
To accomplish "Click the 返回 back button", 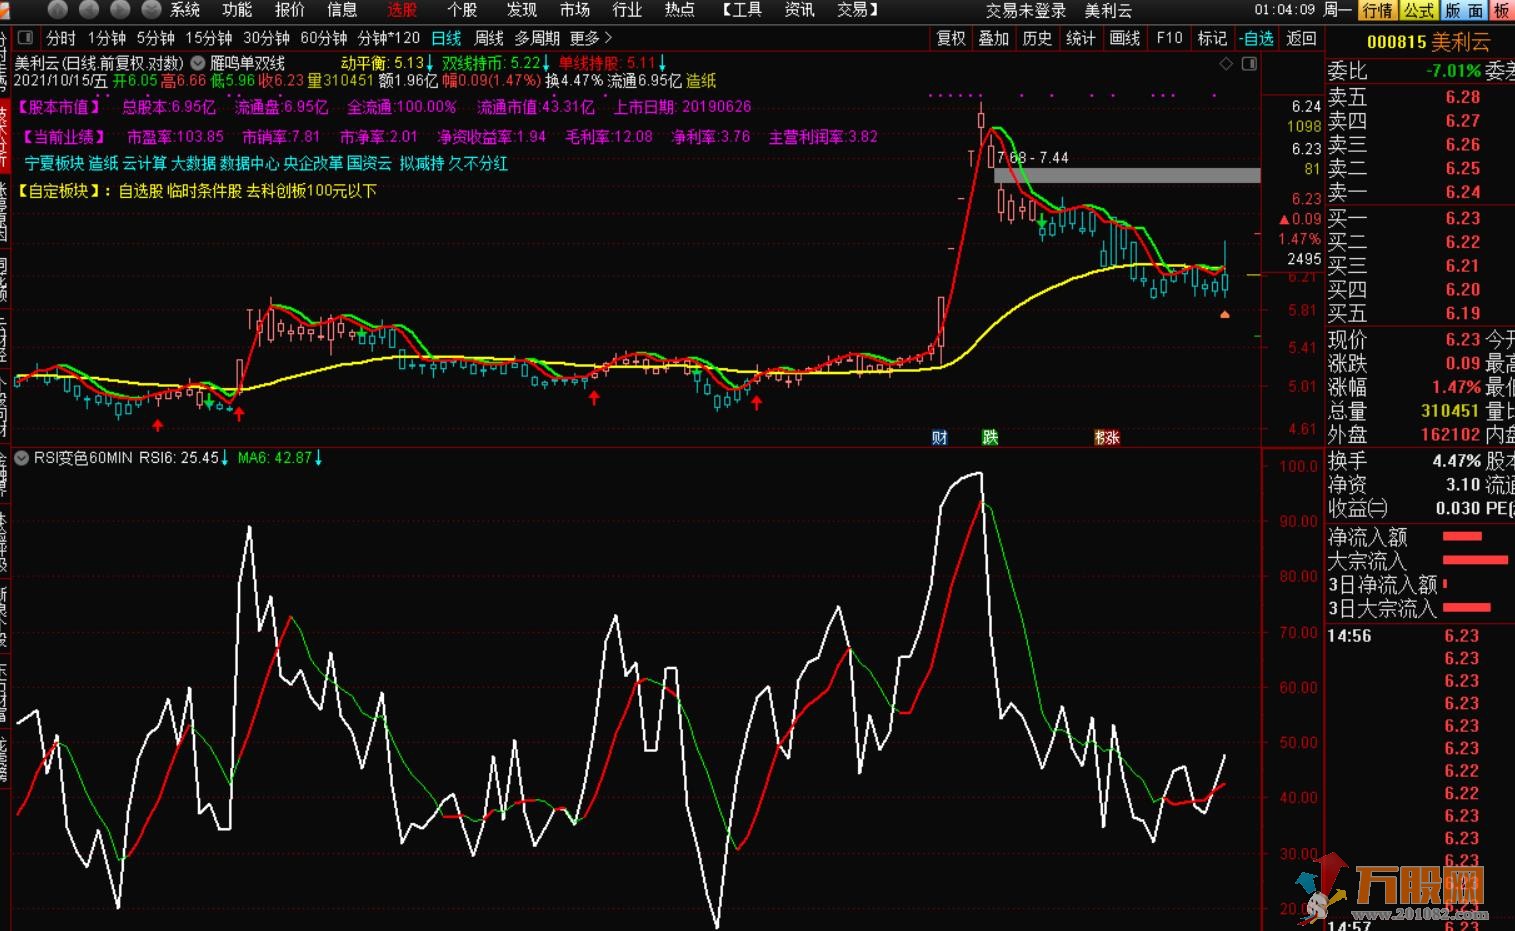I will coord(1301,38).
